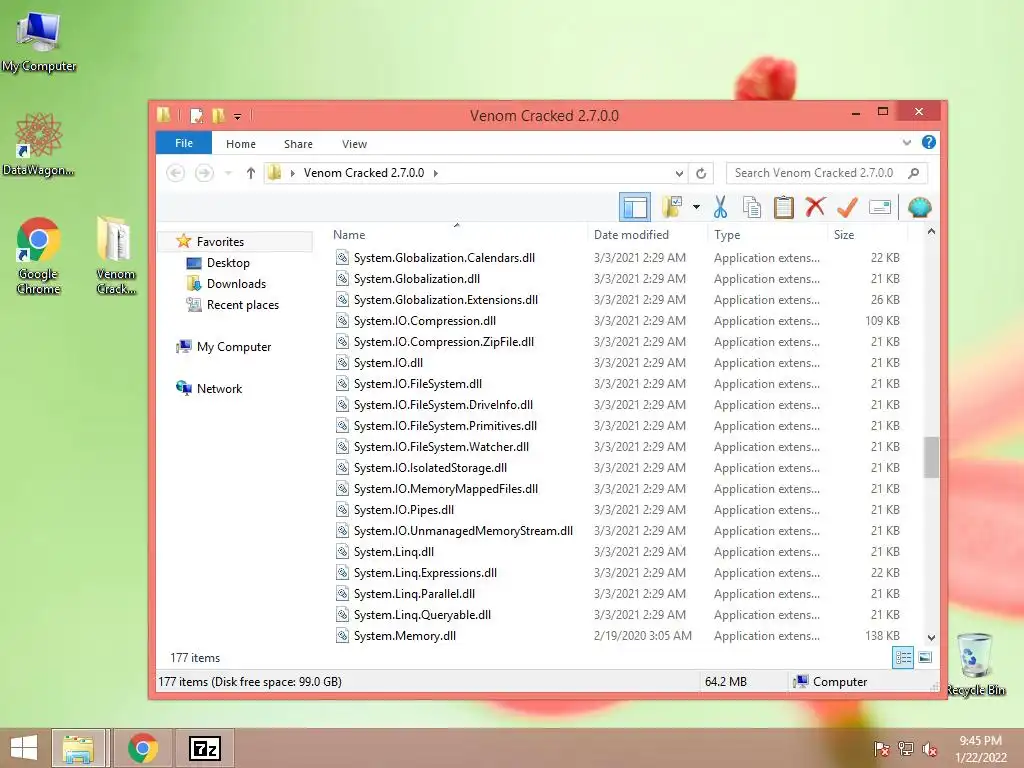The width and height of the screenshot is (1024, 768).
Task: Open the Windows Start button
Action: pos(24,748)
